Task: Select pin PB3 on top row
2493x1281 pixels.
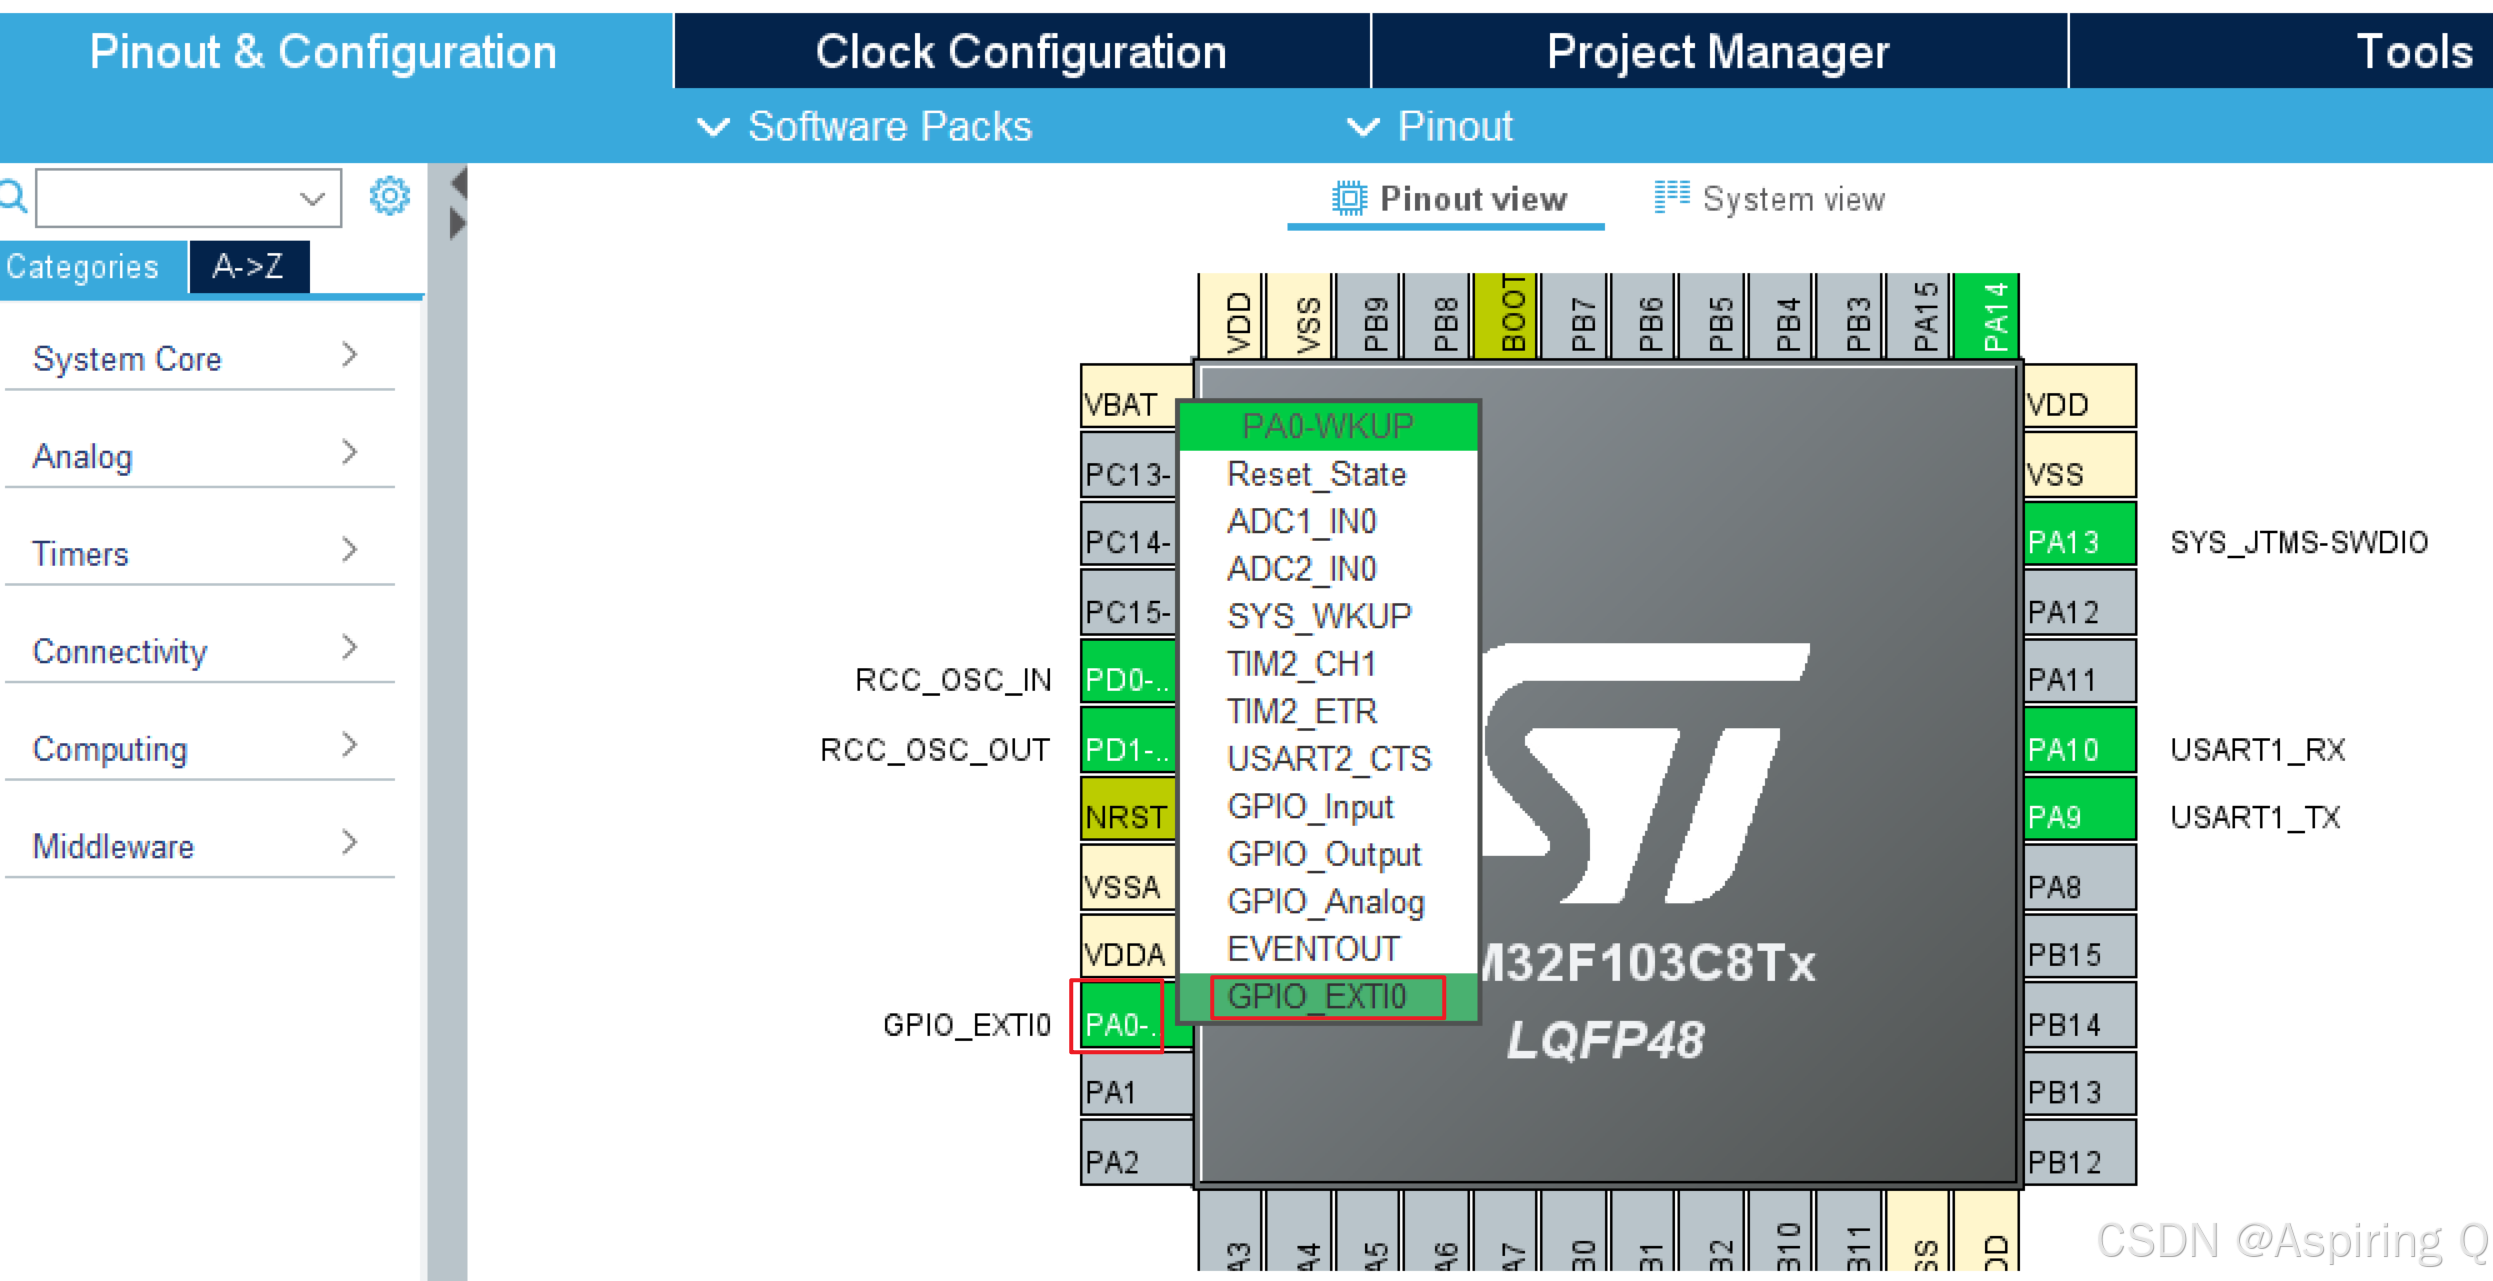Action: click(x=1851, y=316)
